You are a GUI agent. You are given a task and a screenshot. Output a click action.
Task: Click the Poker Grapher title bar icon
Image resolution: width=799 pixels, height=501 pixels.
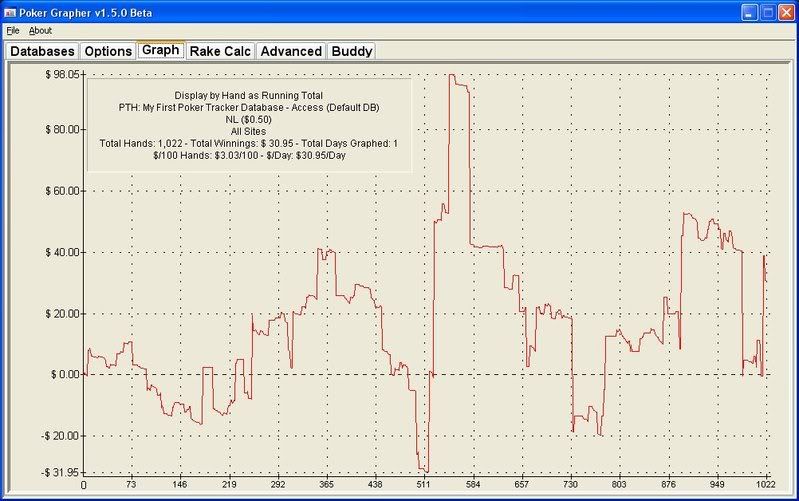click(x=10, y=12)
